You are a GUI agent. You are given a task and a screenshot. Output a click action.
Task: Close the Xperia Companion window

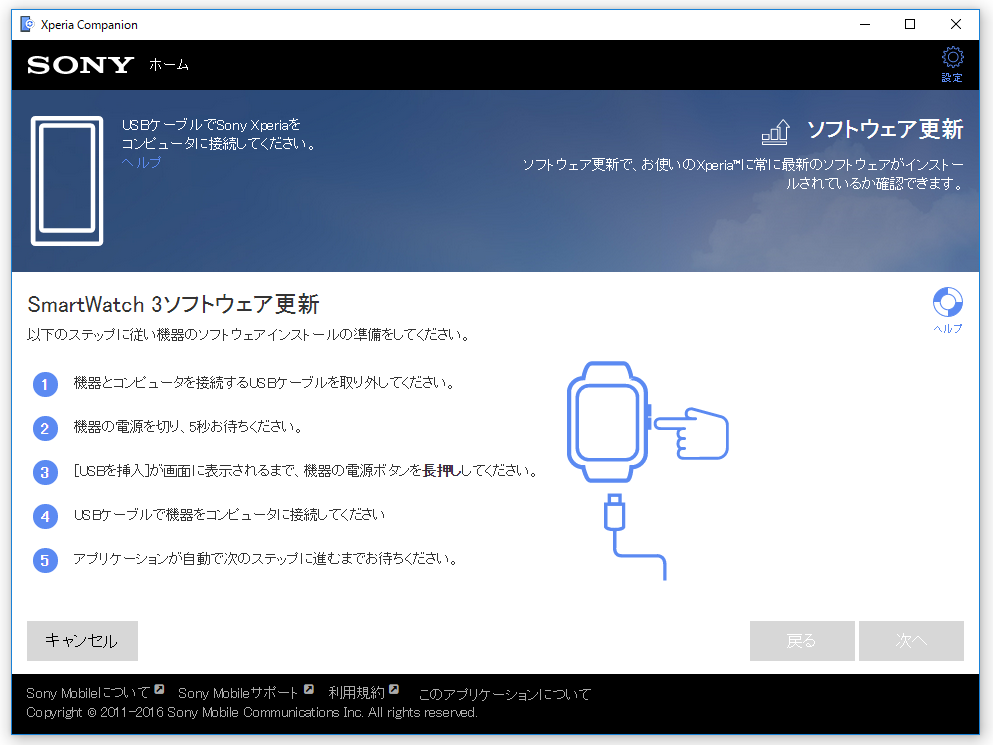click(x=956, y=24)
